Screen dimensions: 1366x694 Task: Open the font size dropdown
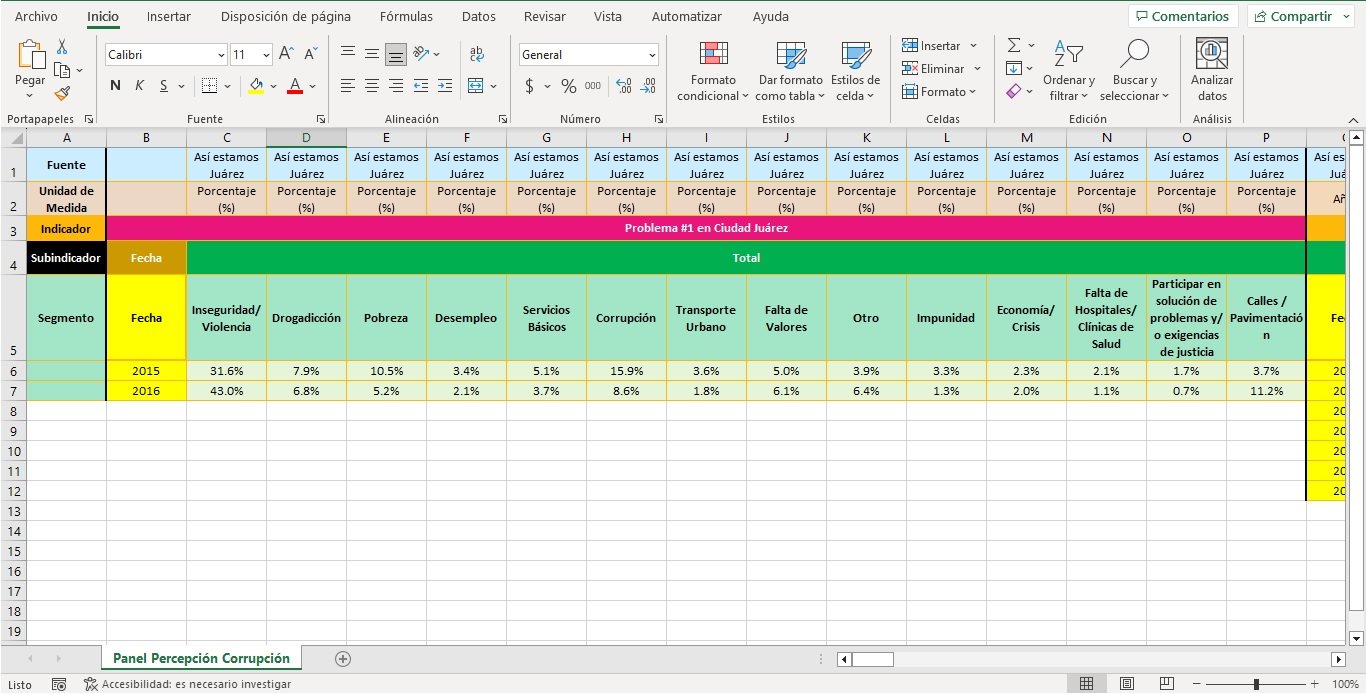point(267,55)
